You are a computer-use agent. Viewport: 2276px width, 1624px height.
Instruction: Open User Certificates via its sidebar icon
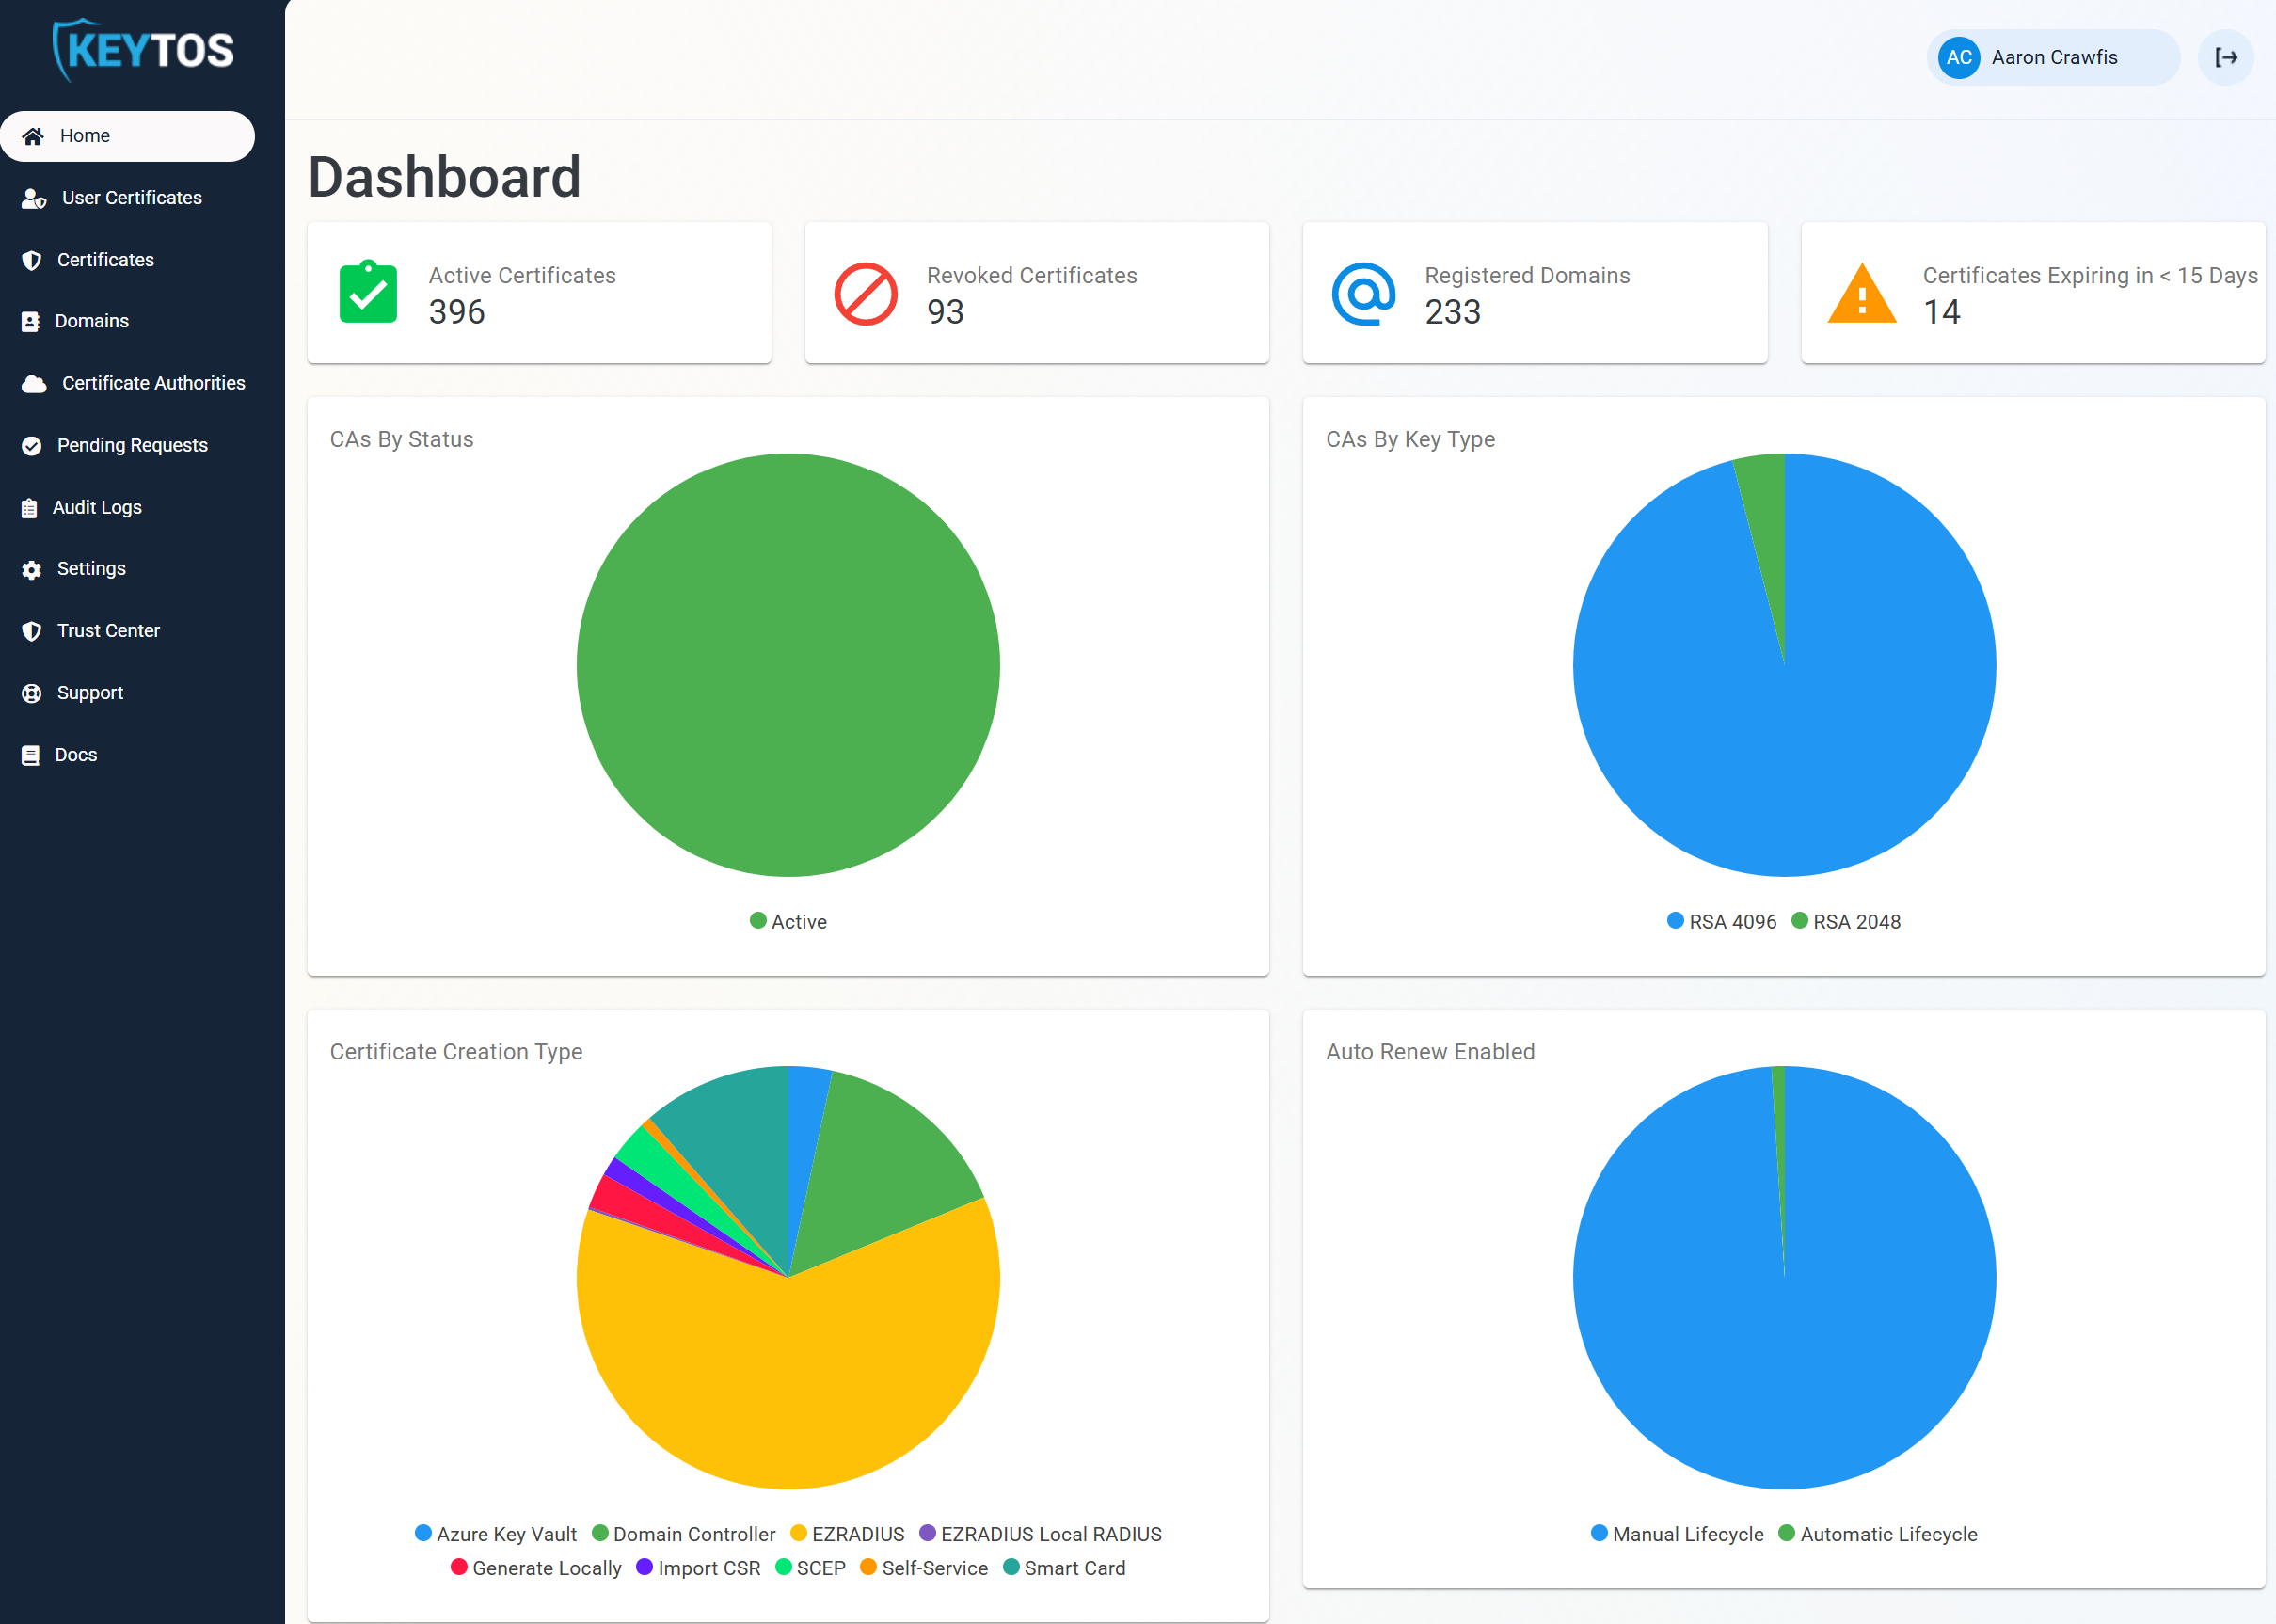[33, 198]
